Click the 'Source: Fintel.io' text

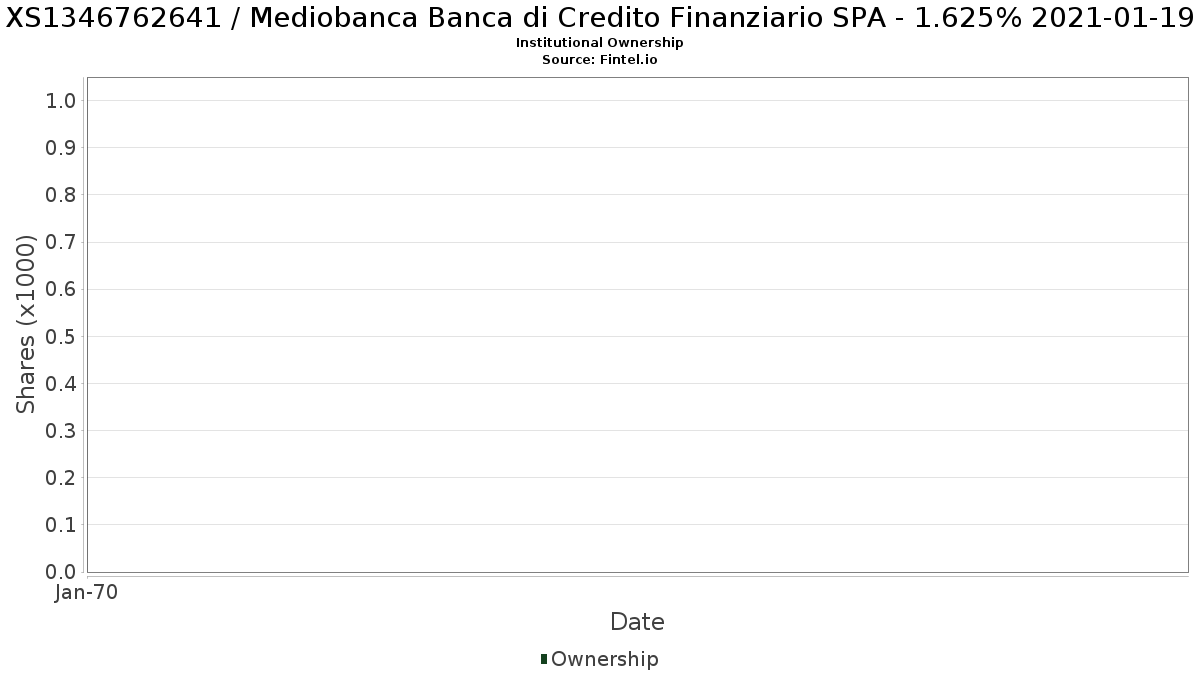click(x=599, y=59)
